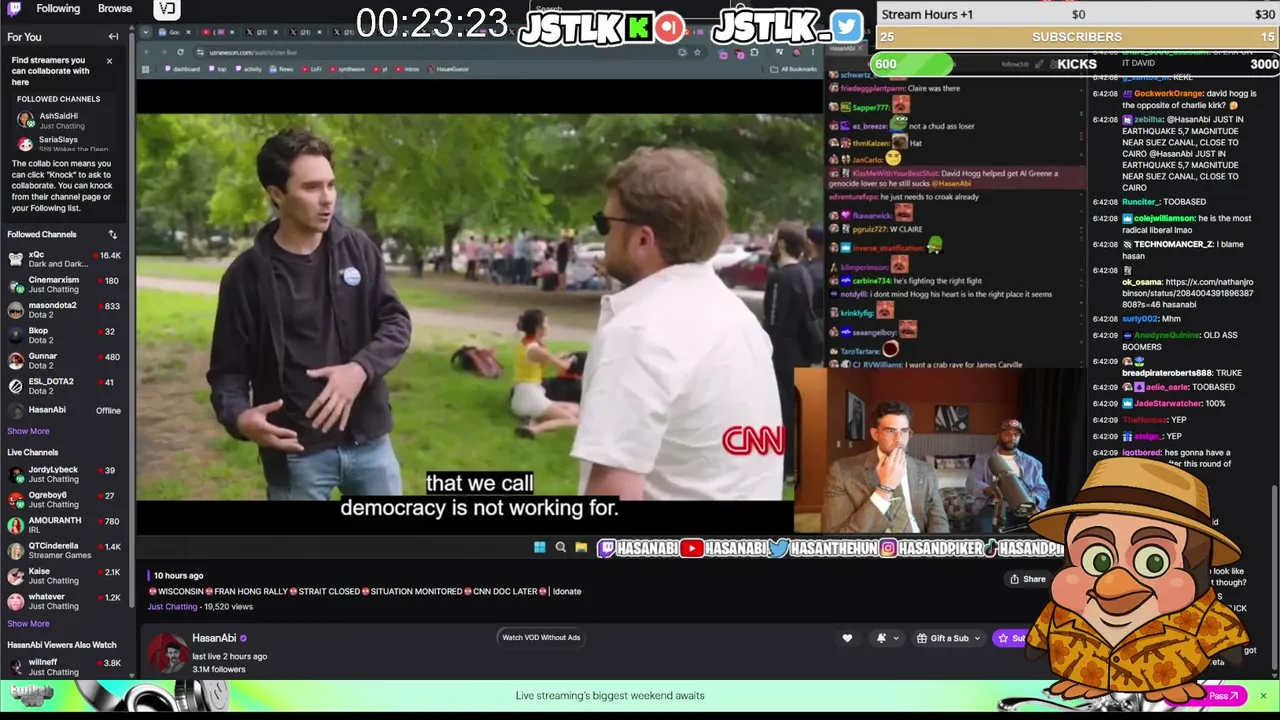The width and height of the screenshot is (1280, 720).
Task: Click the Share button
Action: 1028,579
